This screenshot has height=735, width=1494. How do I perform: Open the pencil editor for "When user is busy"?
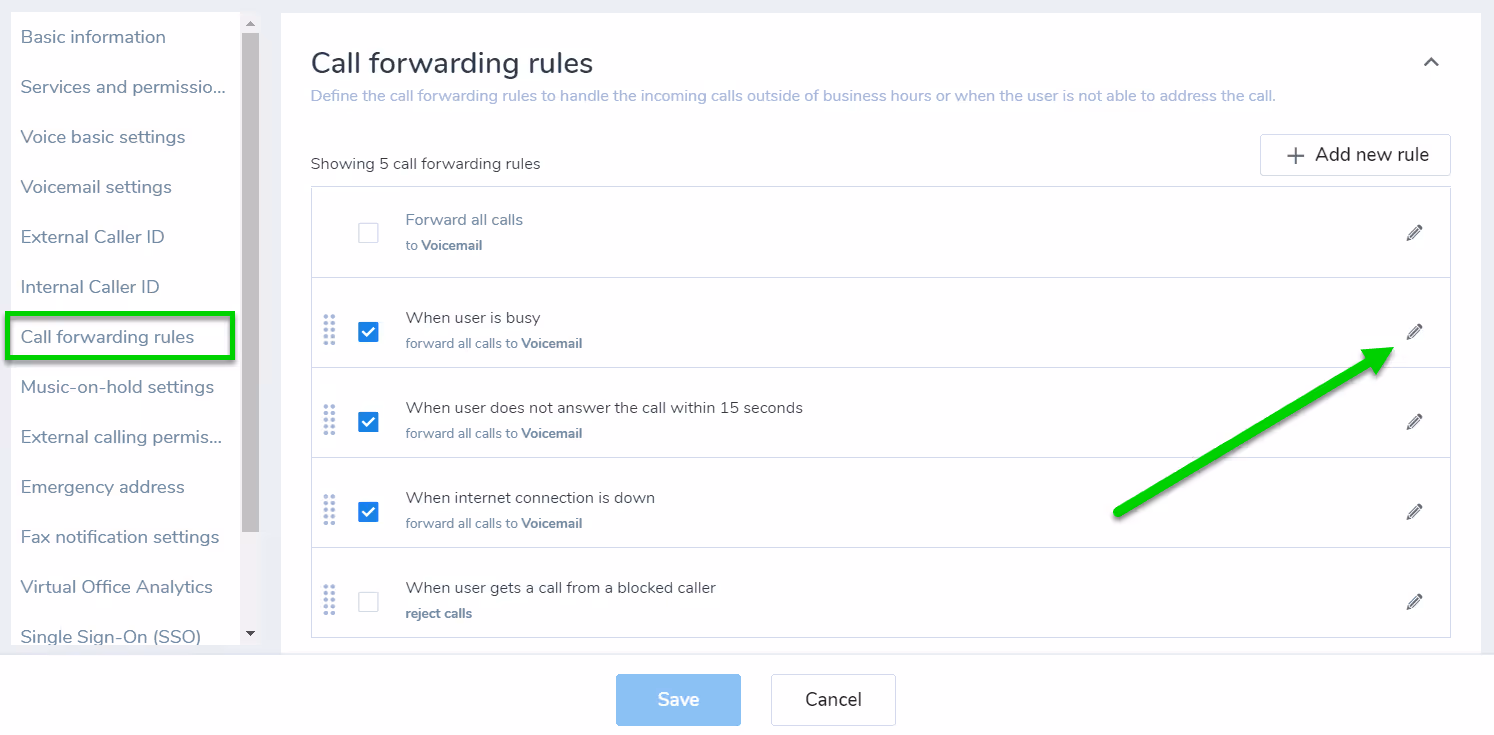click(x=1414, y=331)
